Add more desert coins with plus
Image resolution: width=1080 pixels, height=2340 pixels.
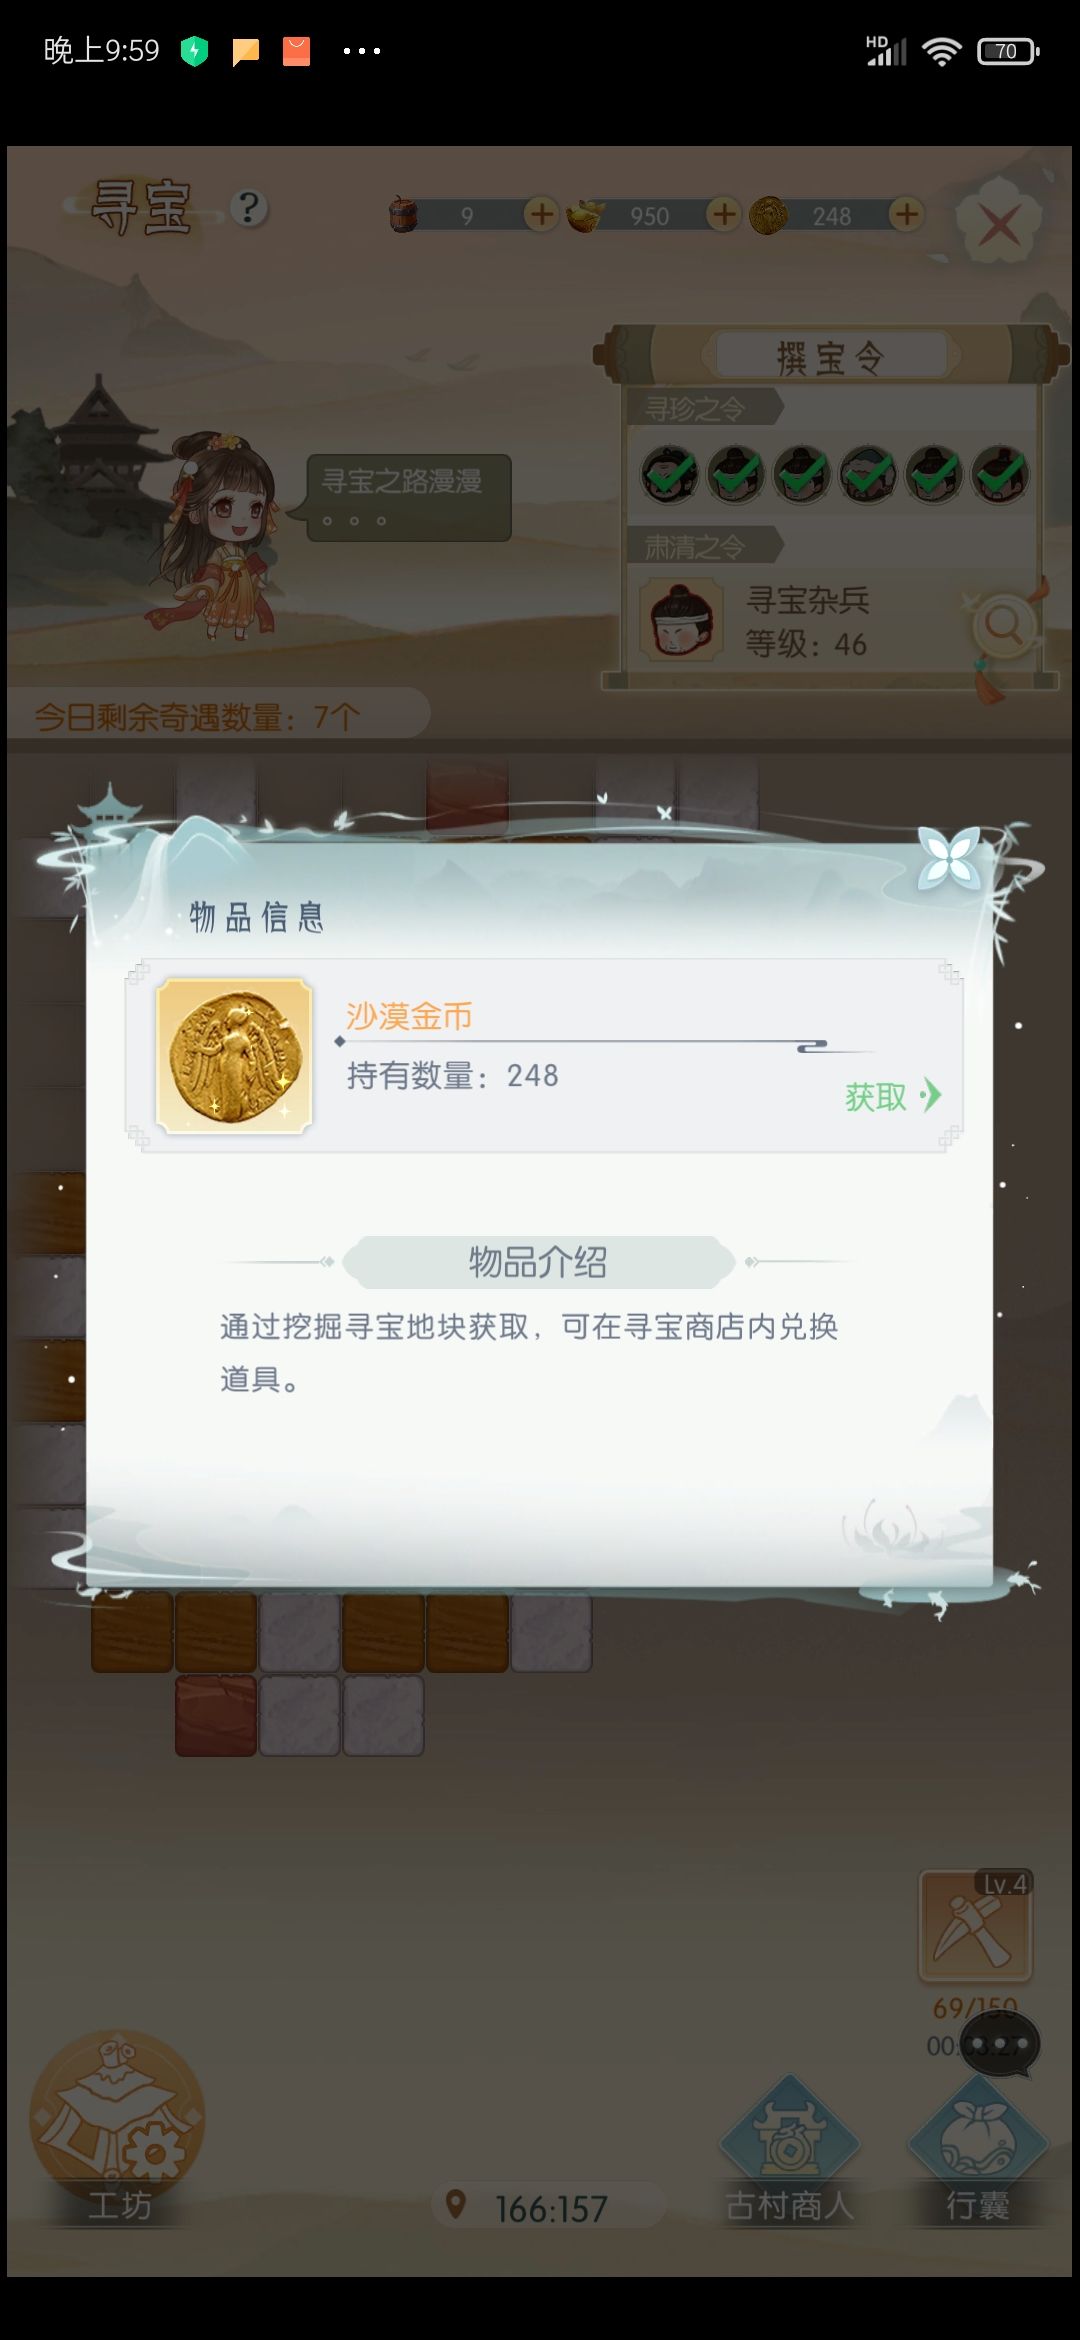pyautogui.click(x=906, y=214)
